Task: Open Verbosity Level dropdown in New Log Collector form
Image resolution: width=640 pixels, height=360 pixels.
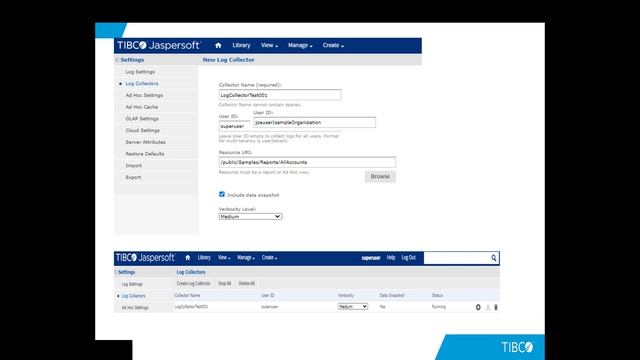Action: coord(250,217)
